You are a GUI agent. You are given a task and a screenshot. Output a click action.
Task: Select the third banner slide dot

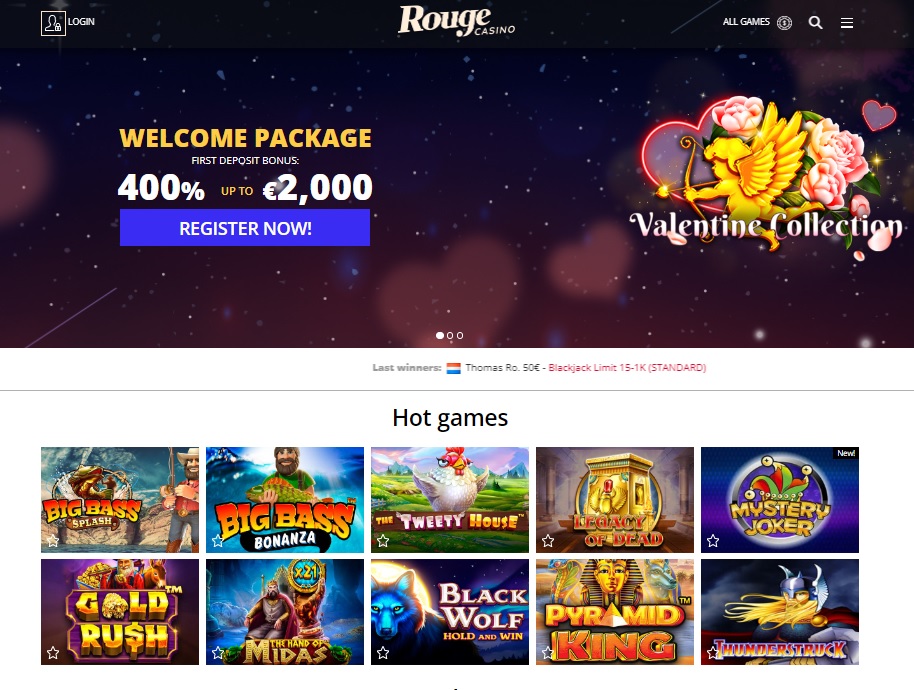[x=460, y=336]
